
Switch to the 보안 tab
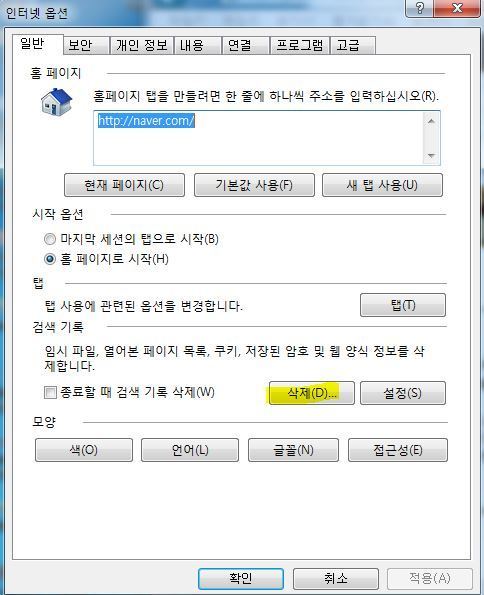click(87, 46)
